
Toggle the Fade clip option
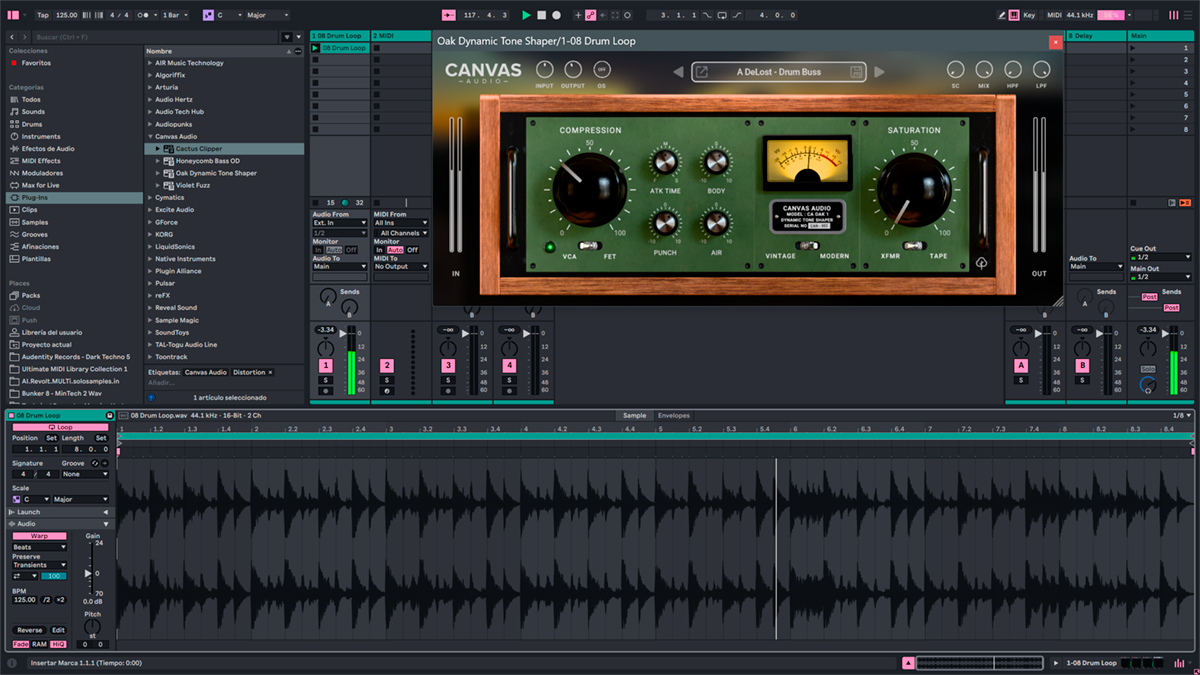click(x=21, y=644)
